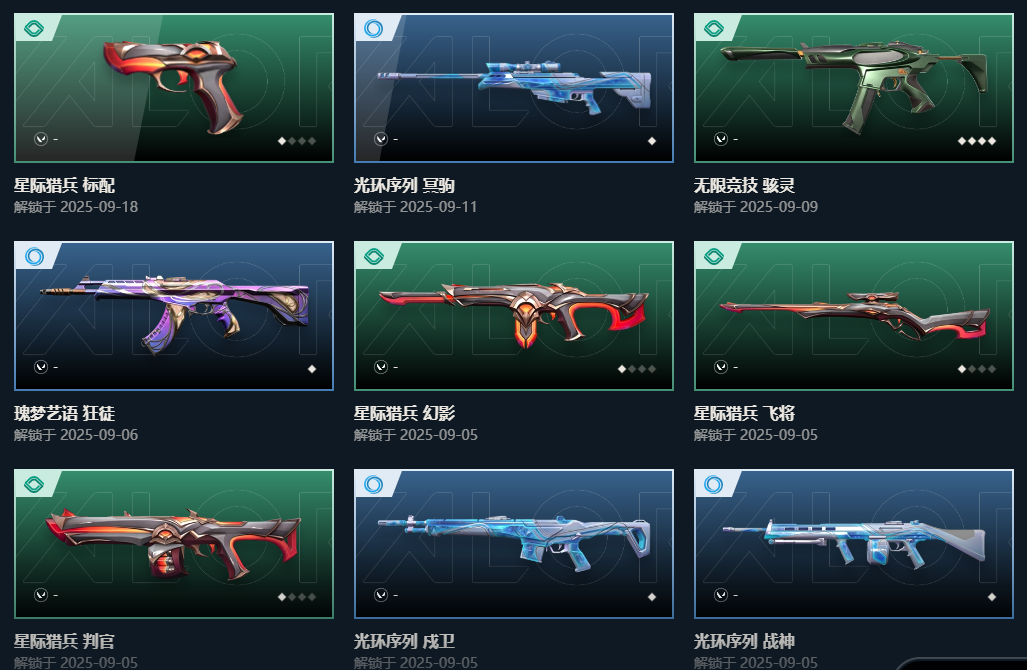
Task: Click round chevron icon on 光环序列 战神 card
Action: [x=720, y=595]
